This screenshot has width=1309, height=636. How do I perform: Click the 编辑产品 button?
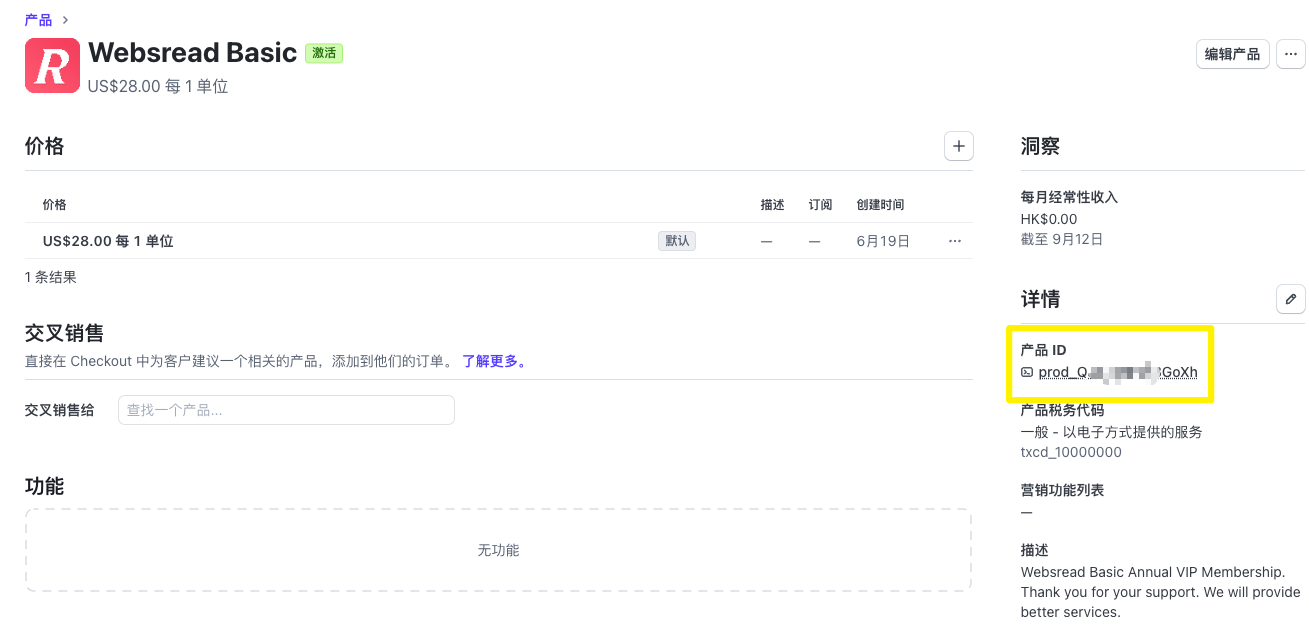[1232, 53]
